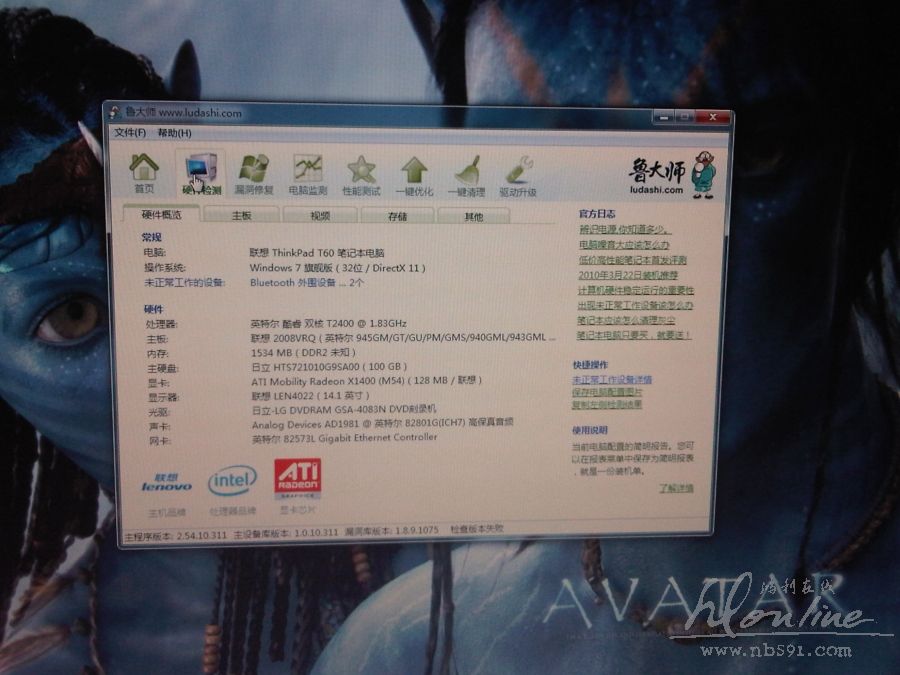
Task: Close the 鲁大师 window
Action: [x=712, y=117]
